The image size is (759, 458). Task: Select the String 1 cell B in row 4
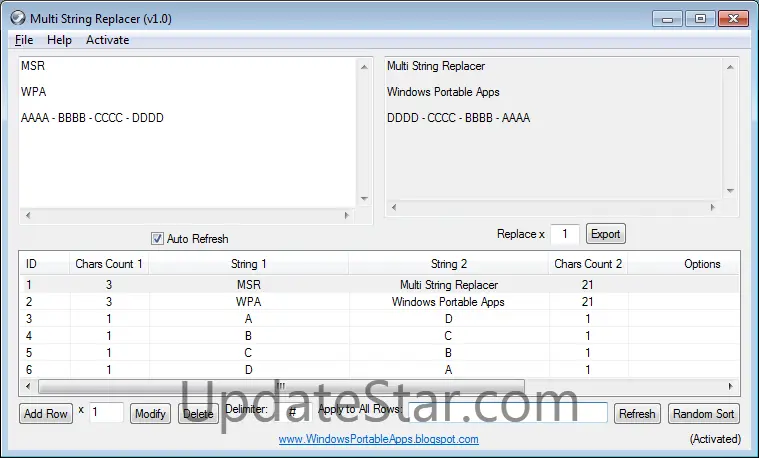(x=249, y=336)
